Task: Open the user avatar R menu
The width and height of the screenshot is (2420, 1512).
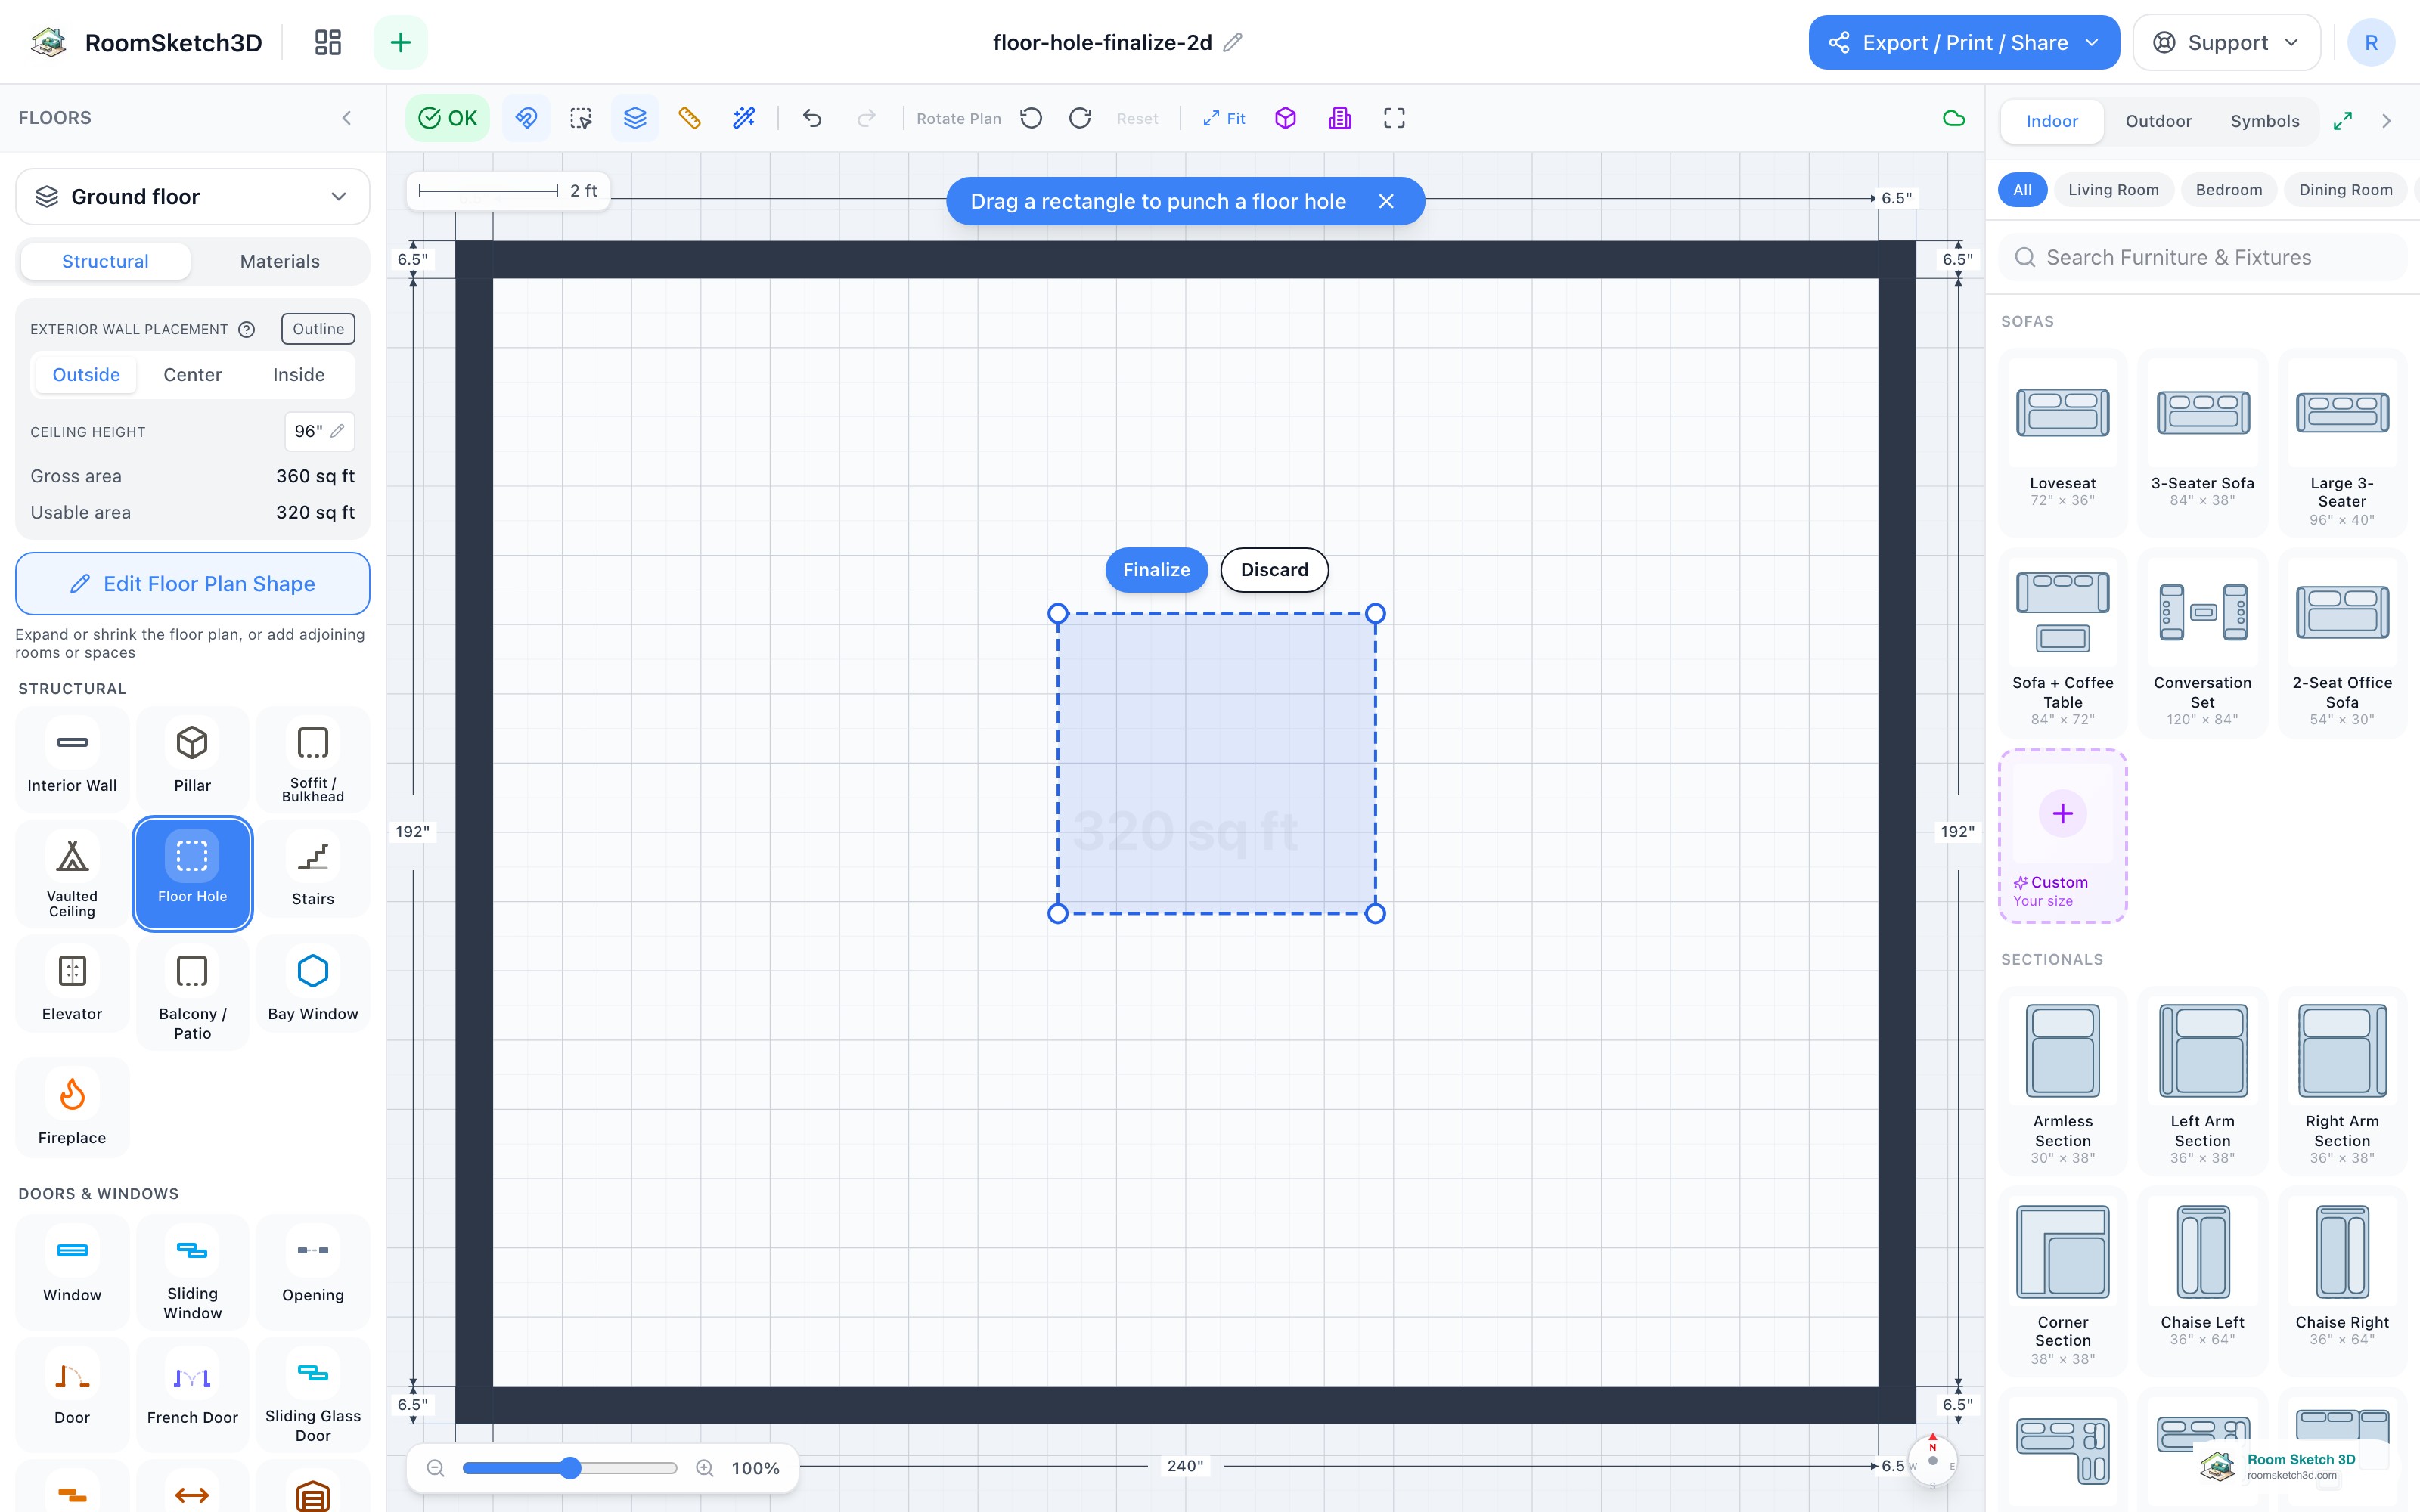Action: (2370, 42)
